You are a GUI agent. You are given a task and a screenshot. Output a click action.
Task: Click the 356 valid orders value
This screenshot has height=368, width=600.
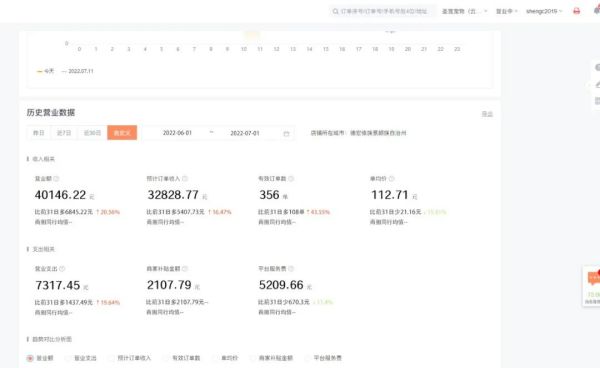pyautogui.click(x=269, y=195)
